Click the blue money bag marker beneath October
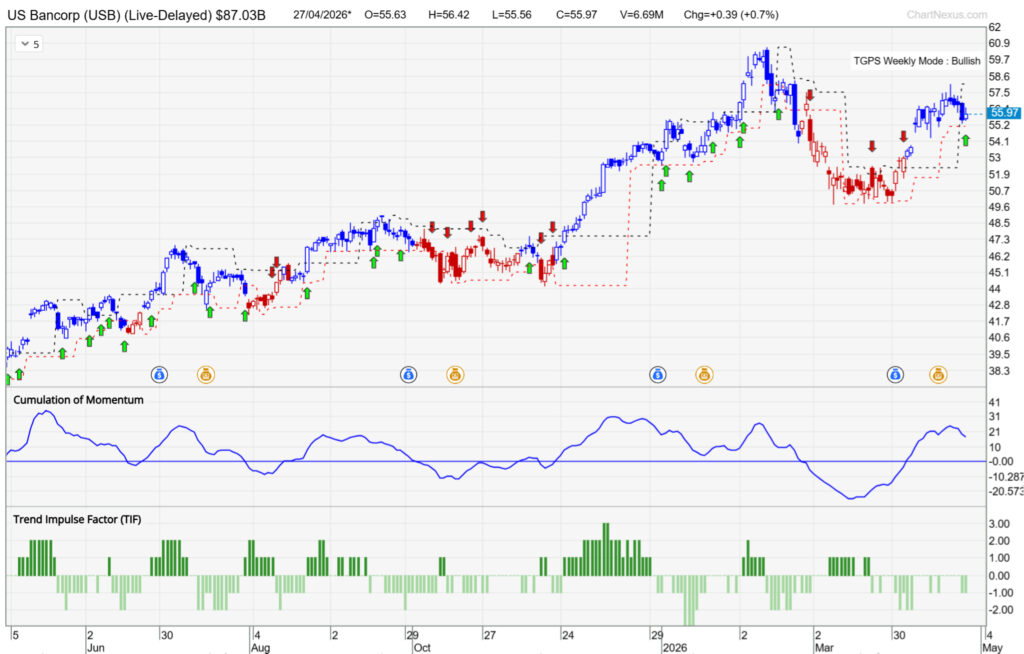 (410, 374)
